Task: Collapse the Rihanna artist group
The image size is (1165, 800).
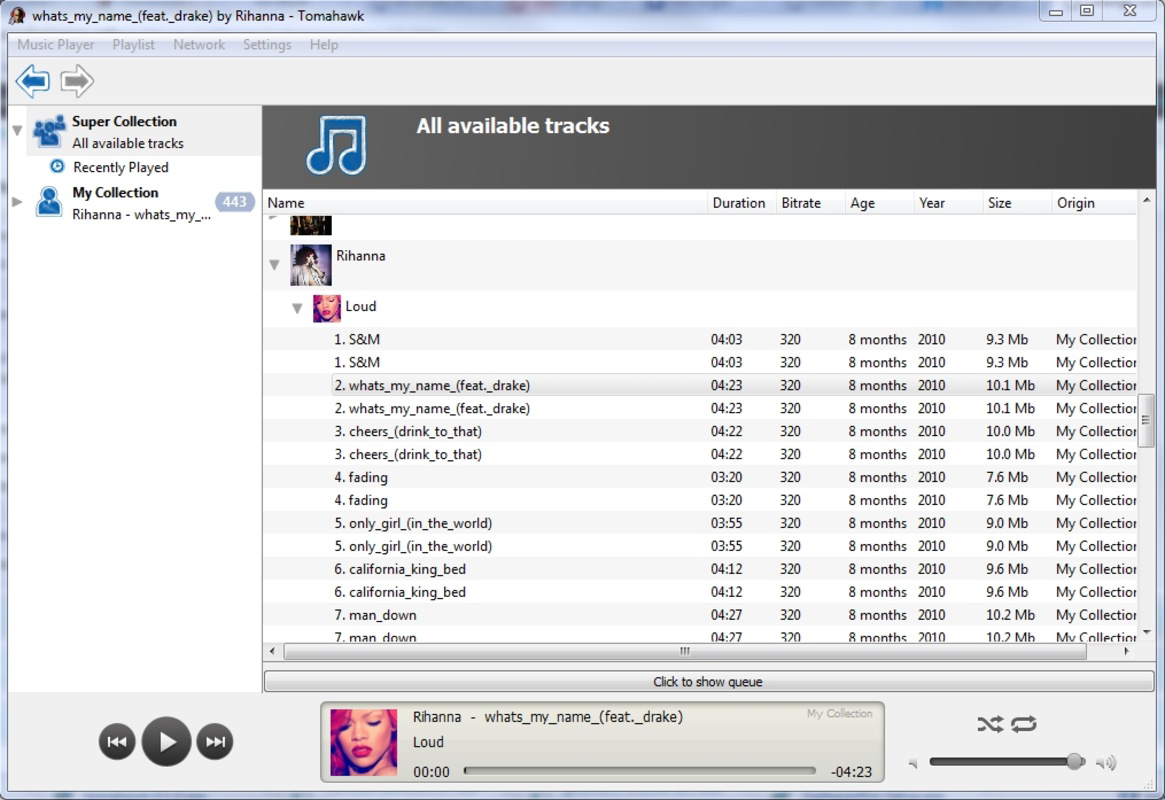Action: click(x=274, y=264)
